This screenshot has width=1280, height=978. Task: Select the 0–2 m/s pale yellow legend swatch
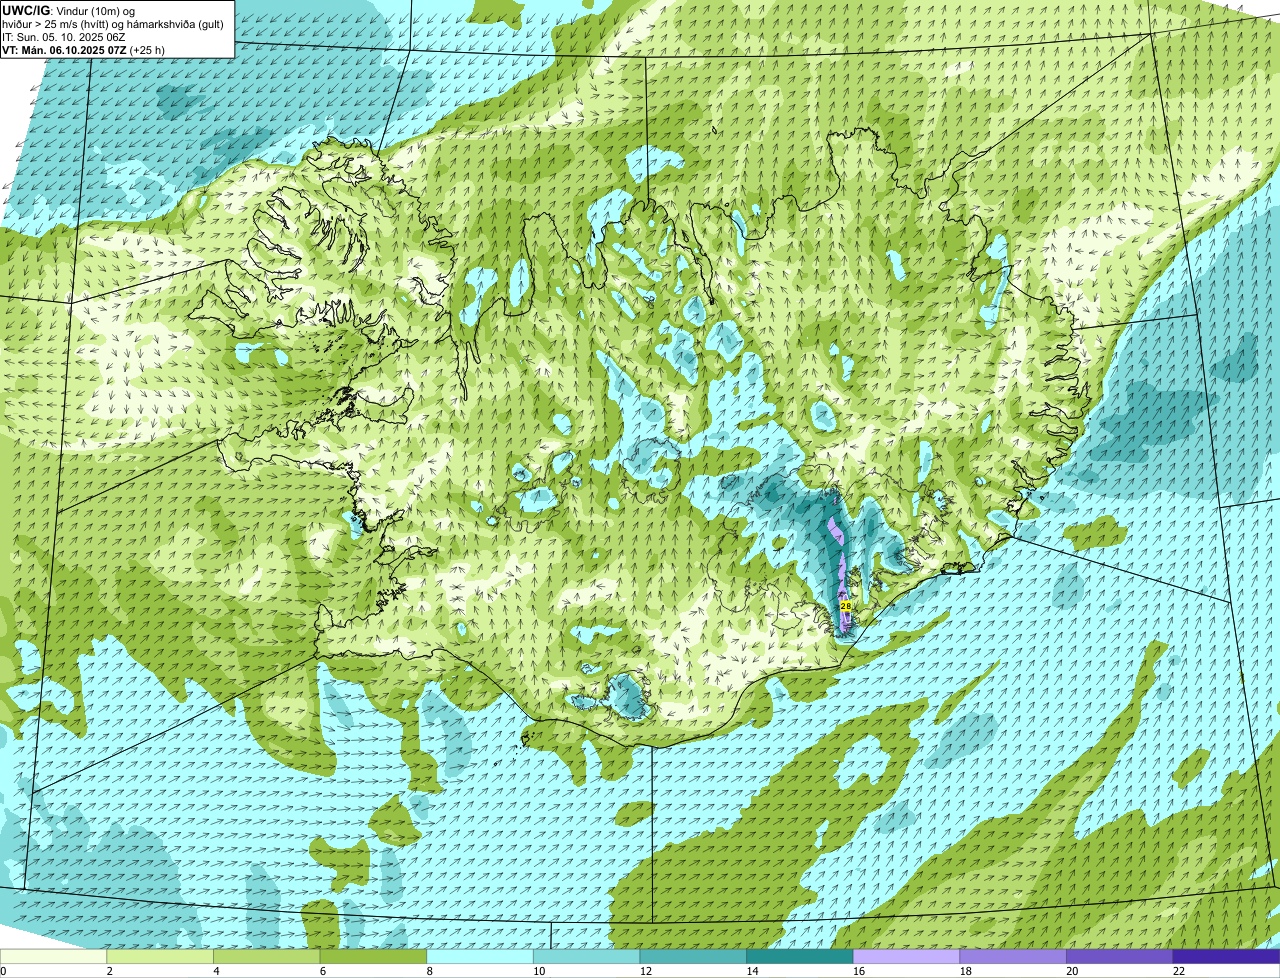coord(53,956)
